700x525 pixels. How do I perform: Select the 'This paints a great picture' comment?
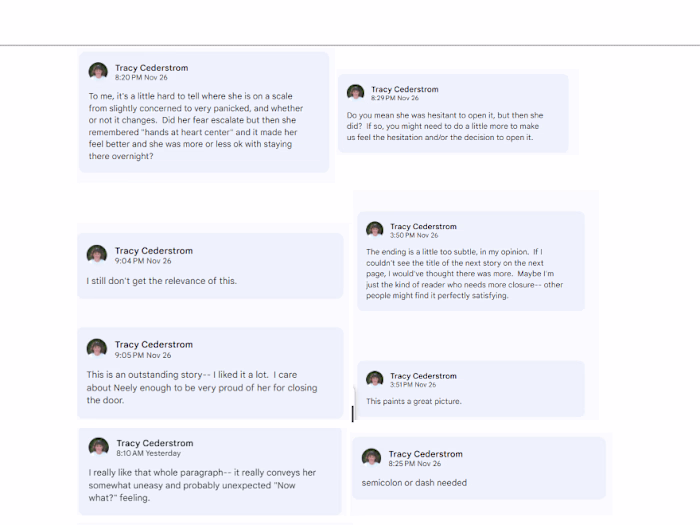click(x=471, y=389)
